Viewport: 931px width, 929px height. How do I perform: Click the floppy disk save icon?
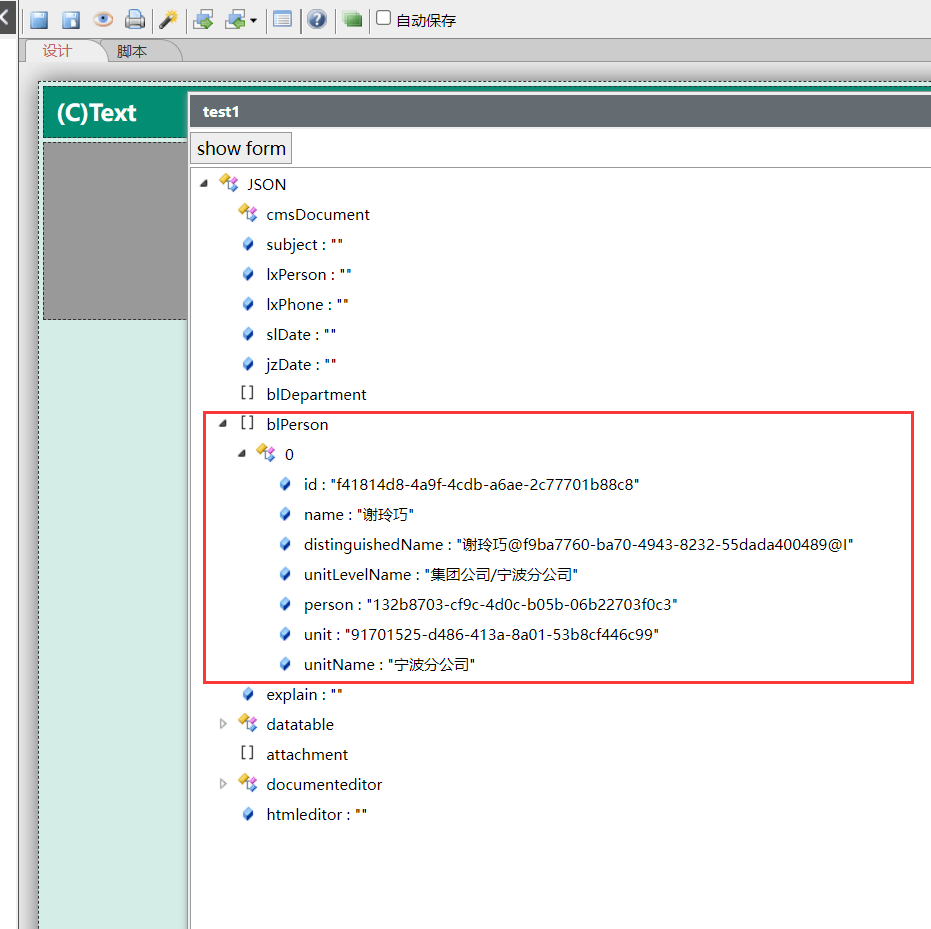(x=71, y=20)
